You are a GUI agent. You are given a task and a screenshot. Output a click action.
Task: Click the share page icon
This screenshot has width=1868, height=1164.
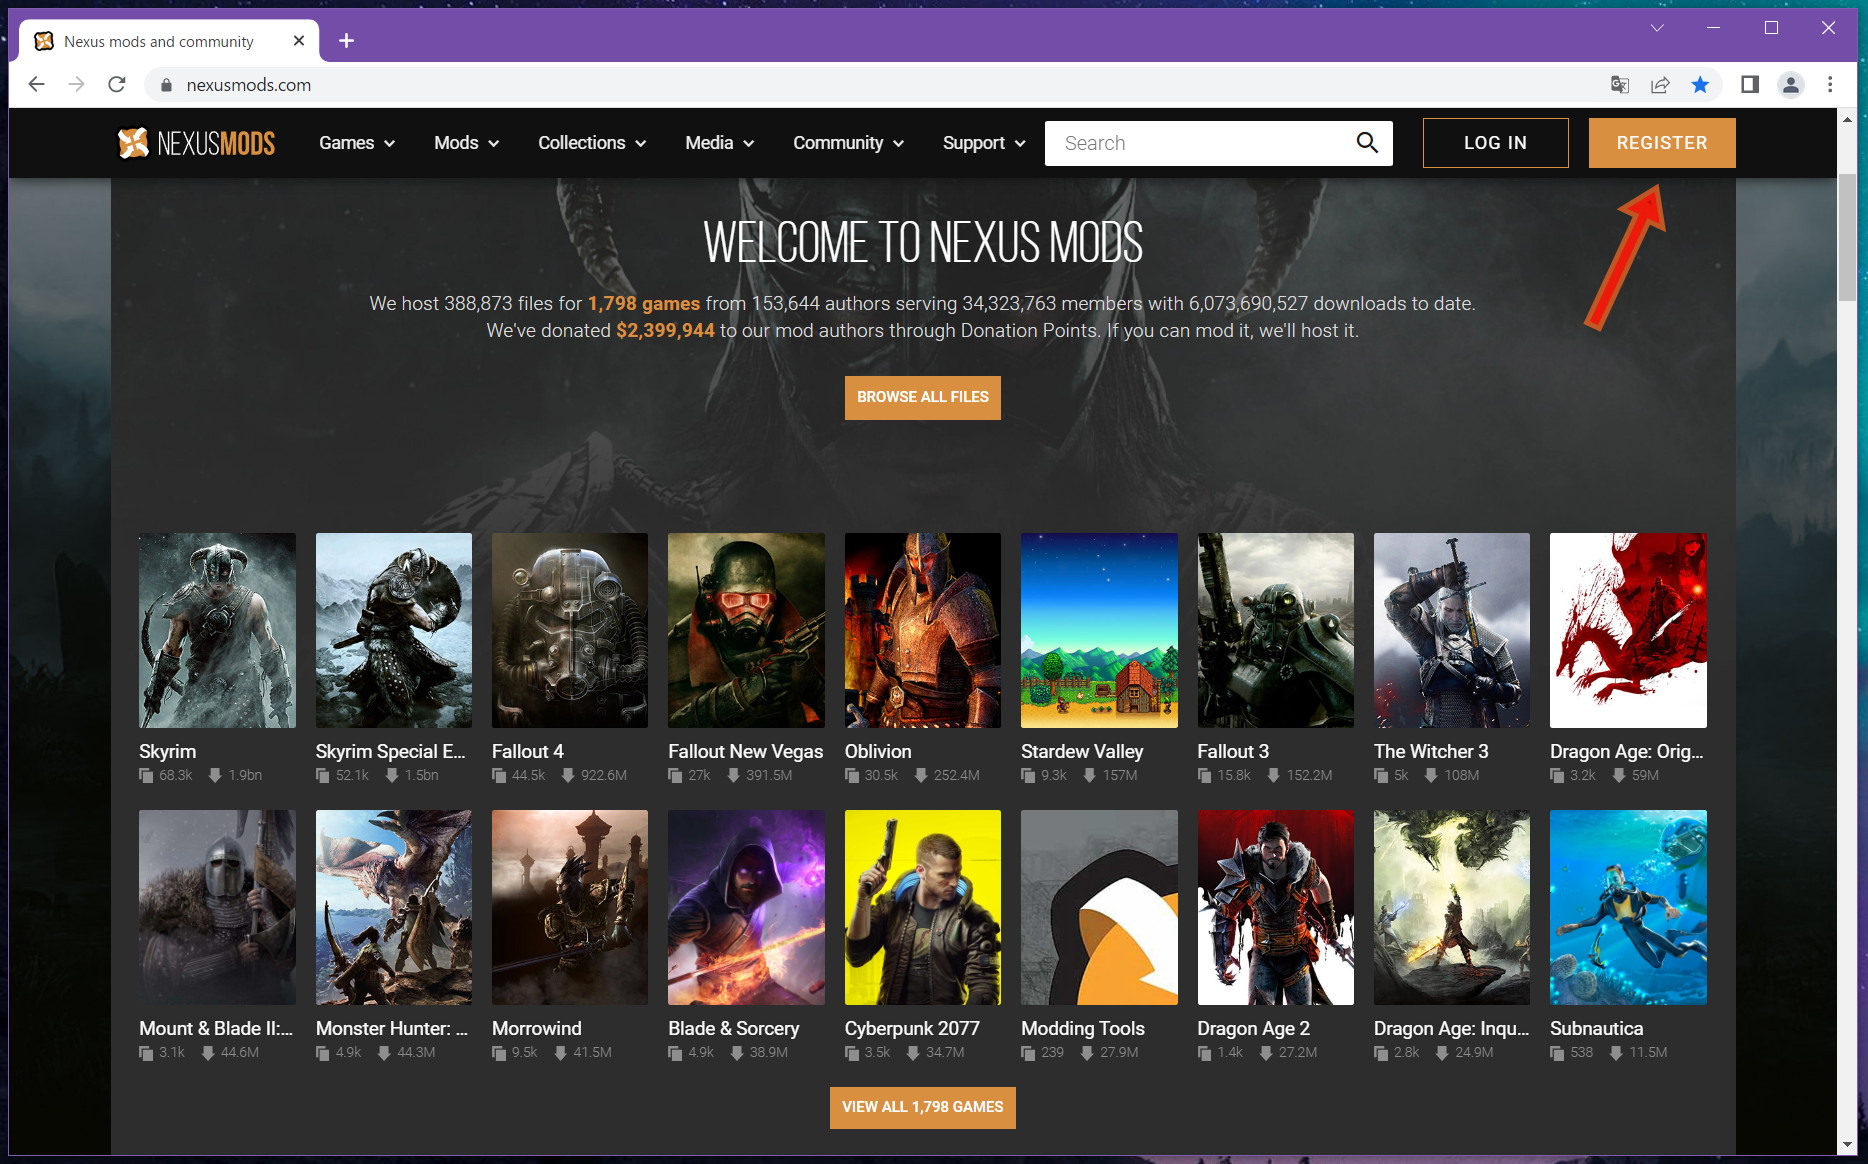coord(1660,85)
